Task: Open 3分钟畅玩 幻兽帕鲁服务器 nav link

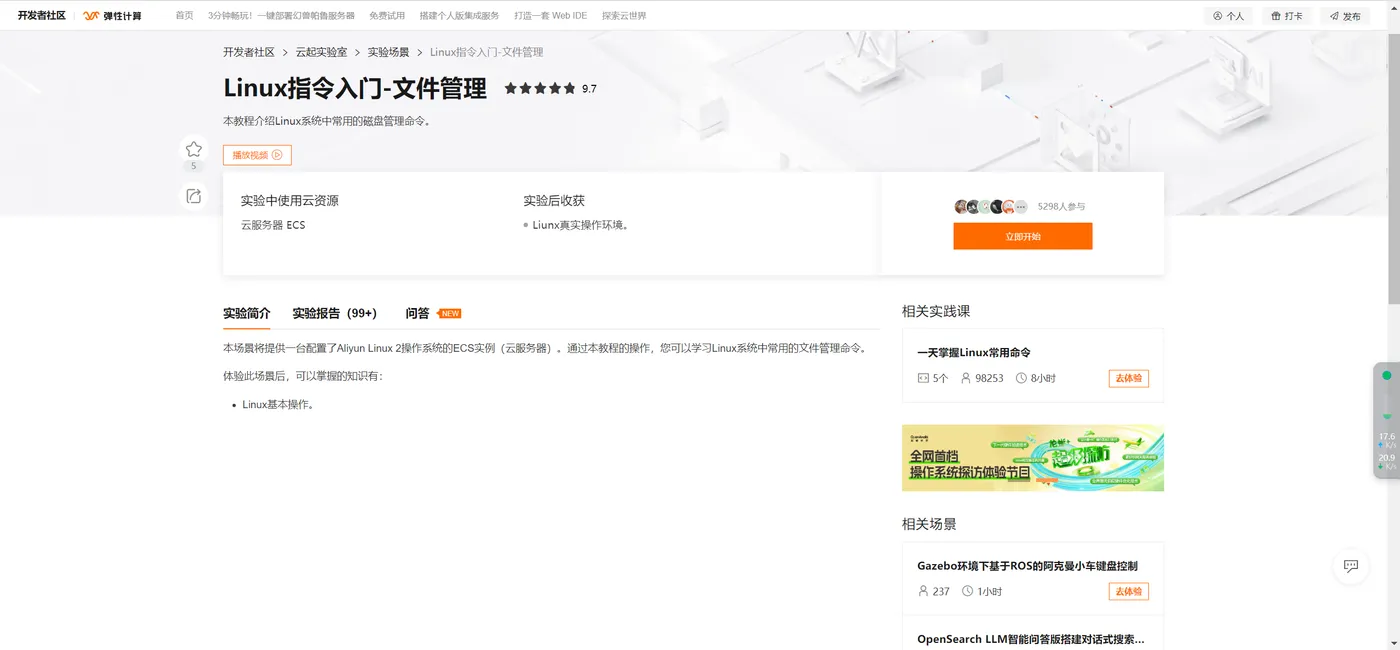Action: point(281,16)
